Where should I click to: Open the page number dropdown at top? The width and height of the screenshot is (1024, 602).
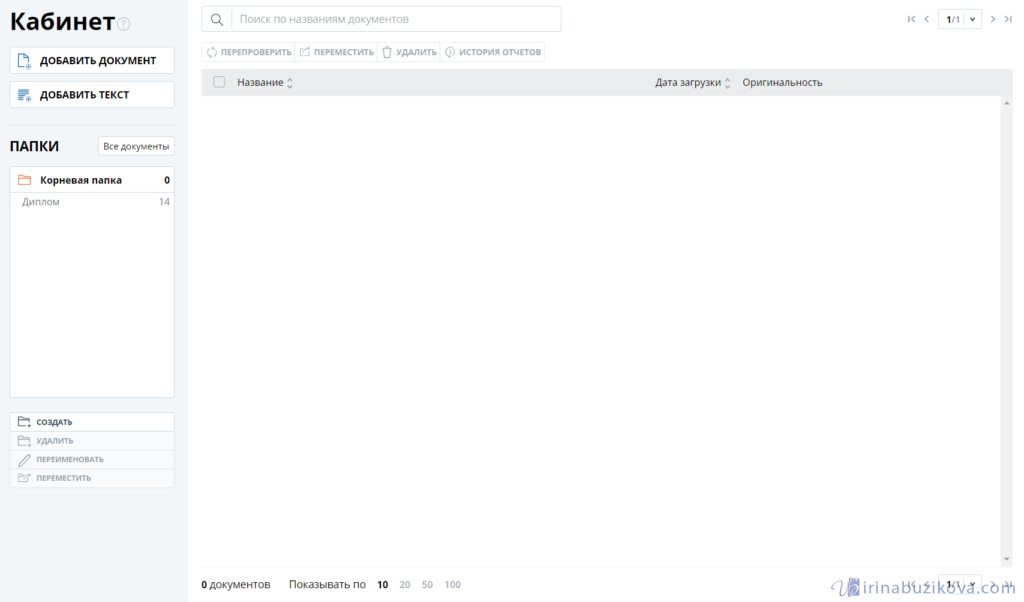pos(972,19)
